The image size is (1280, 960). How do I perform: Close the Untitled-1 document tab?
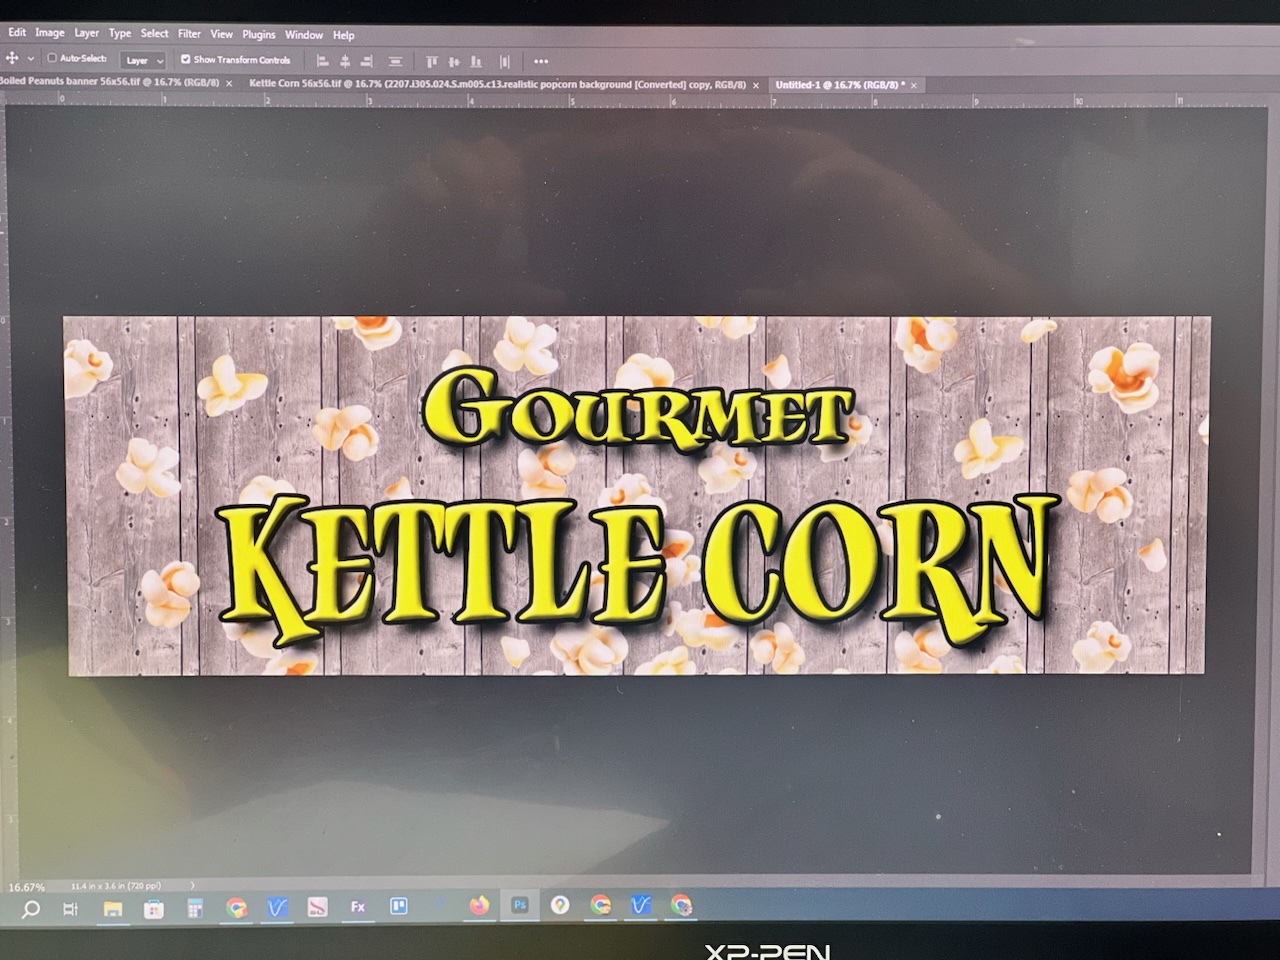(x=914, y=86)
